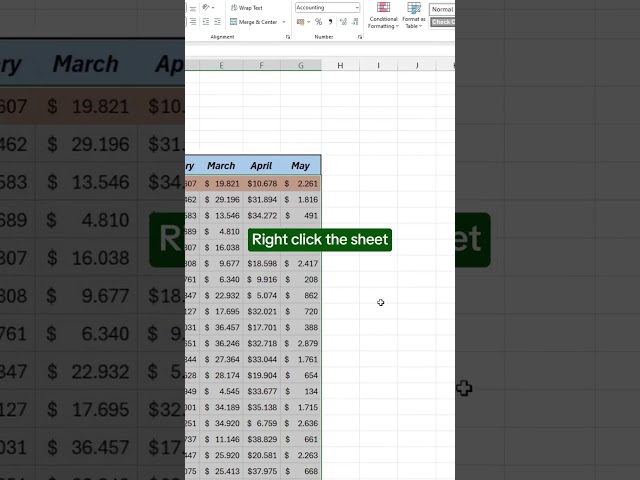Select the cell showing 36.457
Screen dimensions: 640x480
tap(221, 327)
